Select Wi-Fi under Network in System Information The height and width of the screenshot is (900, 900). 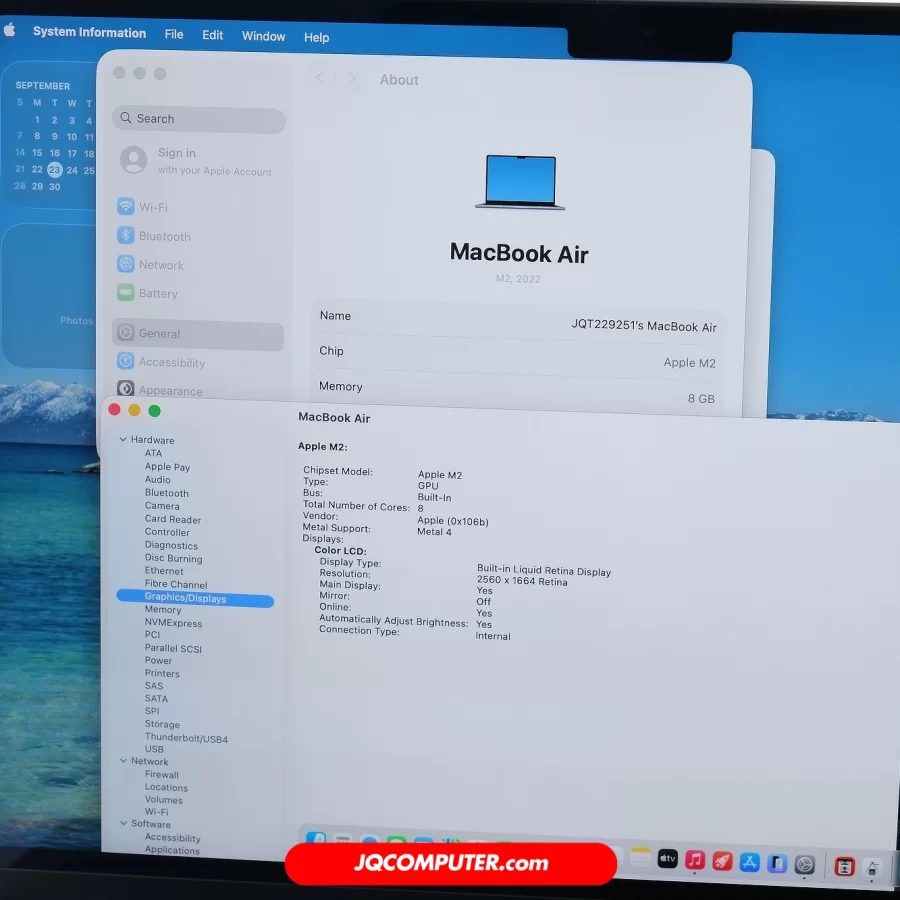tap(156, 812)
